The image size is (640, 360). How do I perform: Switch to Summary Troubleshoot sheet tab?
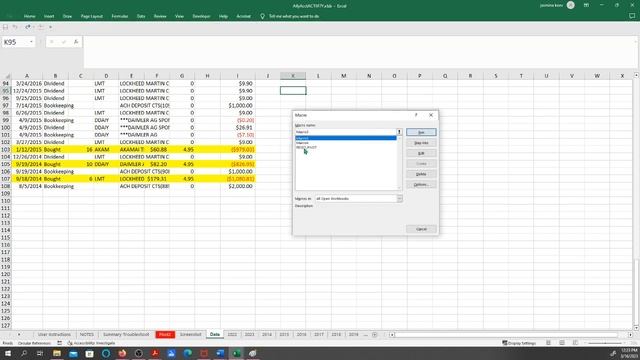coord(126,334)
